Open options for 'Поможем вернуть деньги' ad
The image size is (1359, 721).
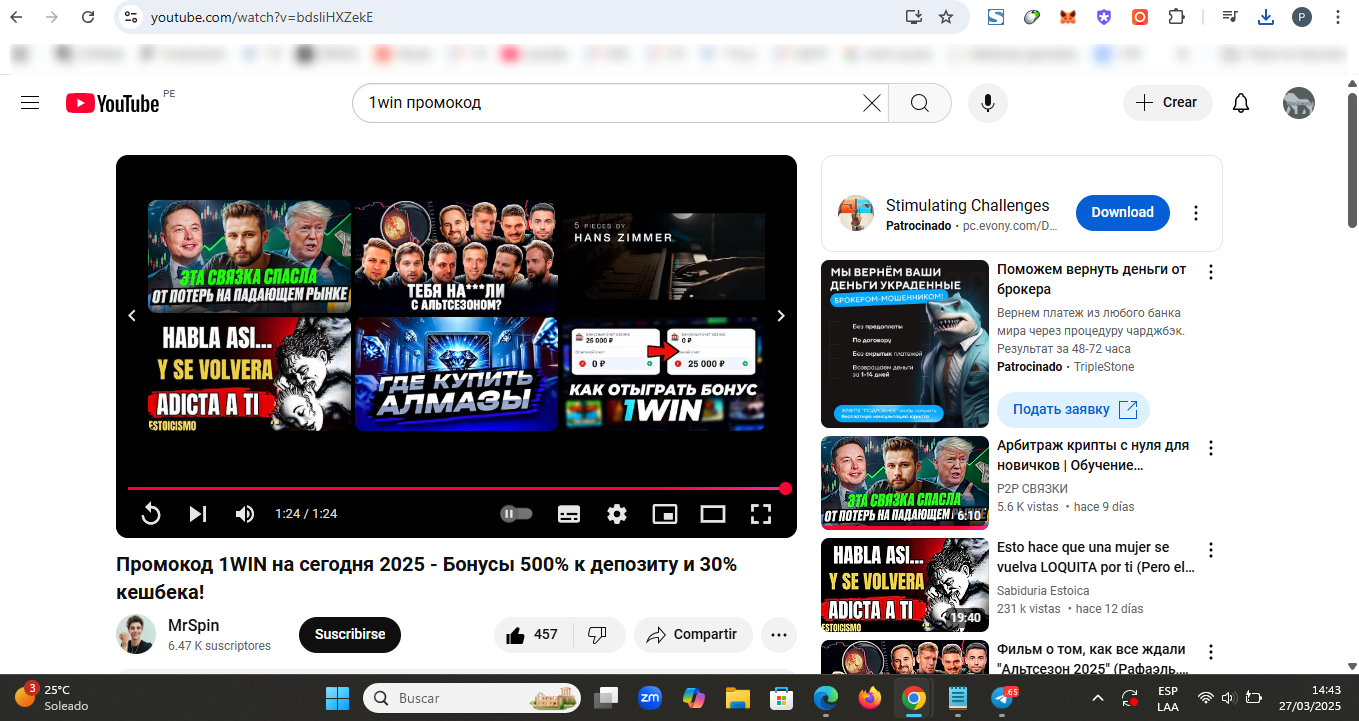1211,272
